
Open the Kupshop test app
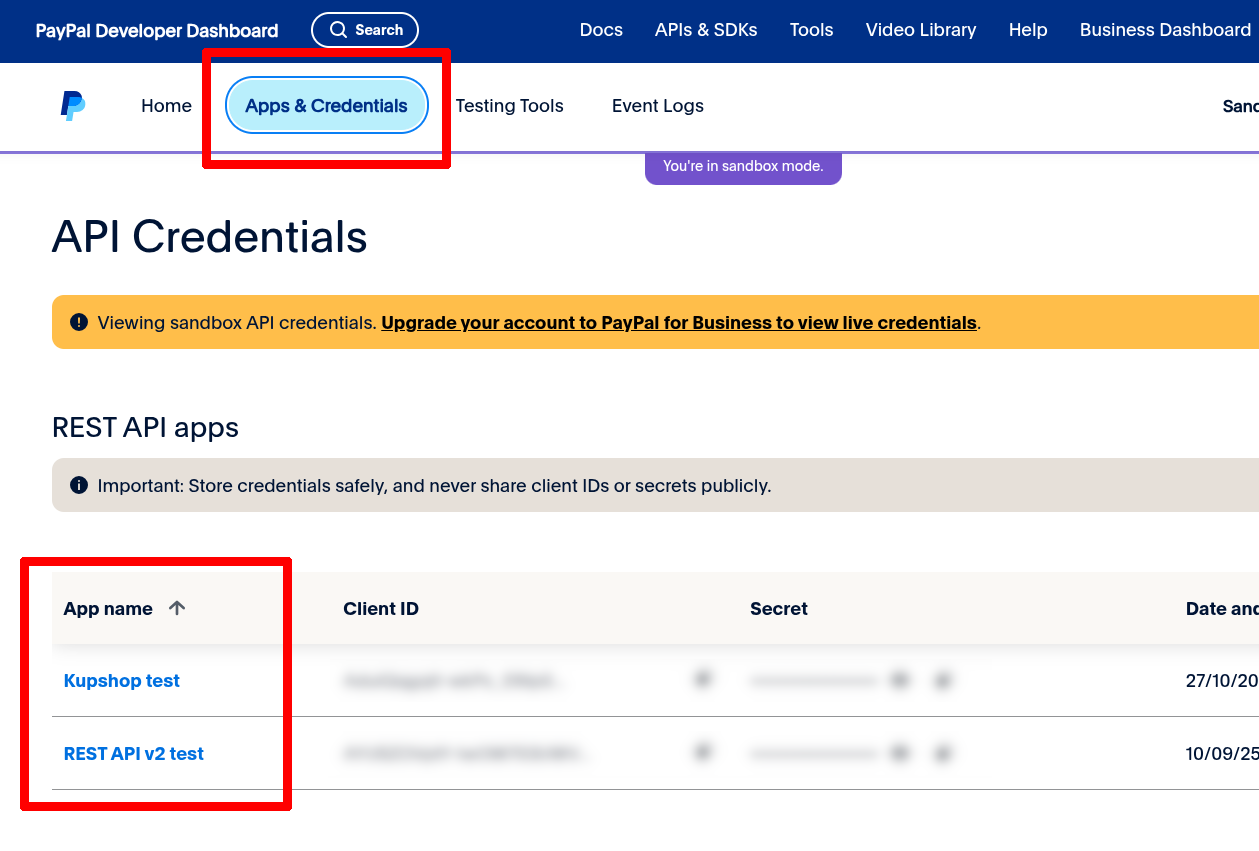pos(122,681)
